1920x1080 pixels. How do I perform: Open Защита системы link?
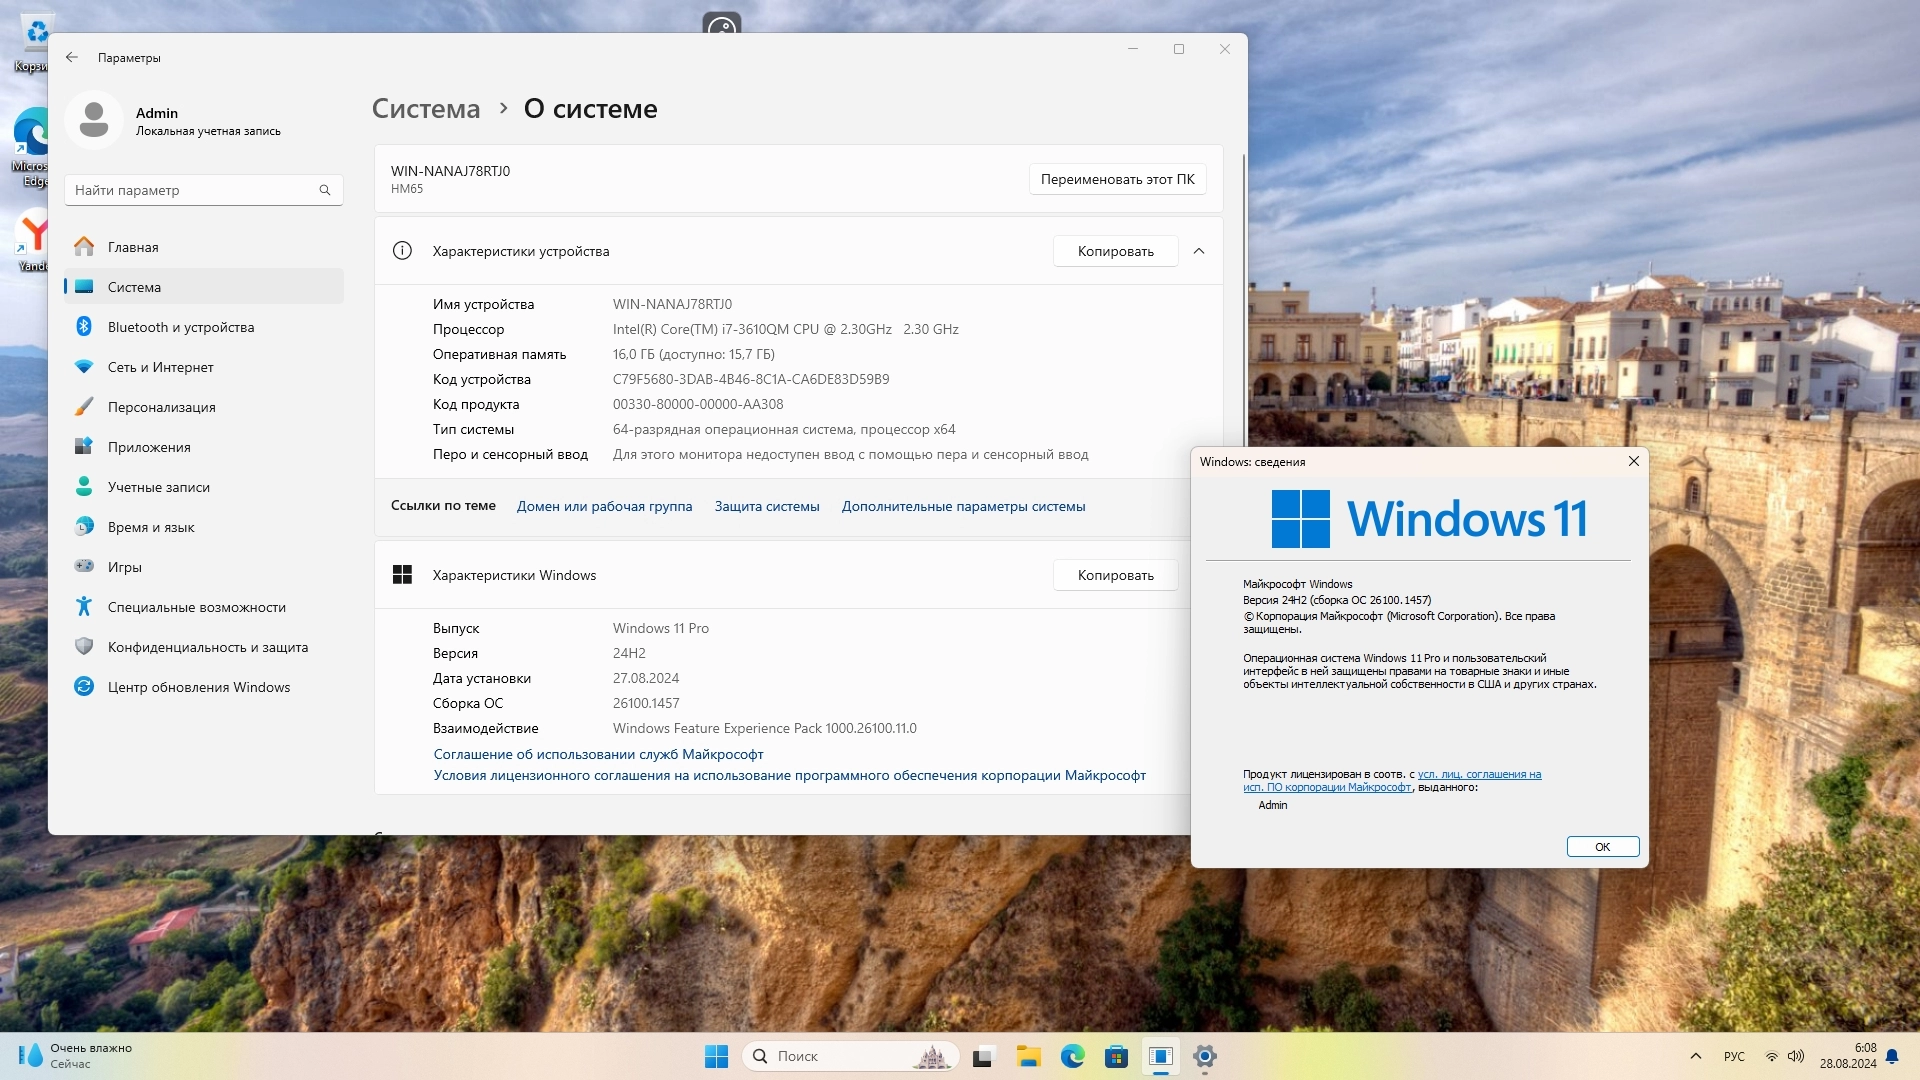point(766,506)
